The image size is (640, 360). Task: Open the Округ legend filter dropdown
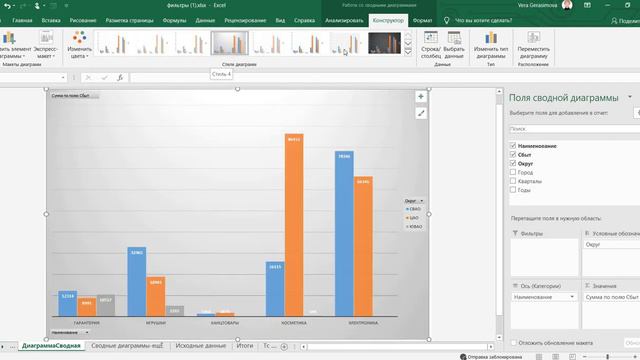(422, 201)
